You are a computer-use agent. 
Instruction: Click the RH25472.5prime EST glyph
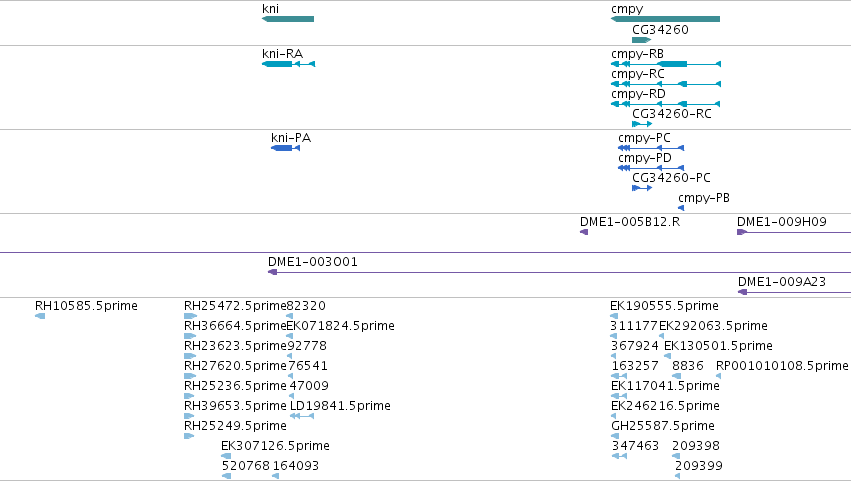190,316
